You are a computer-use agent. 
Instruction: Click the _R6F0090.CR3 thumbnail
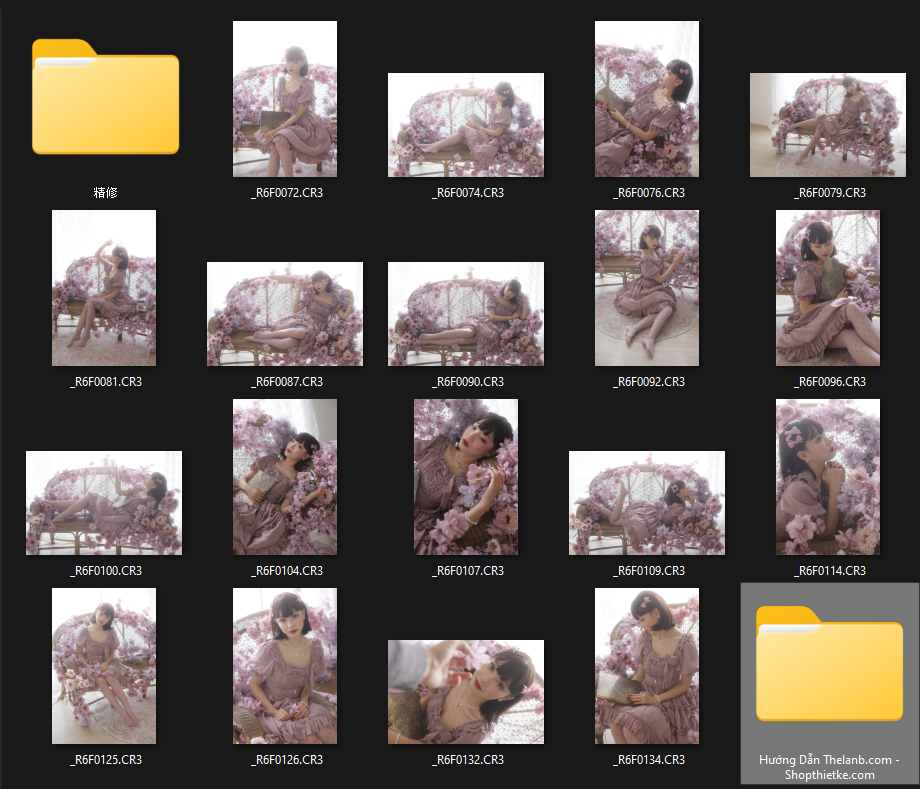(x=466, y=314)
